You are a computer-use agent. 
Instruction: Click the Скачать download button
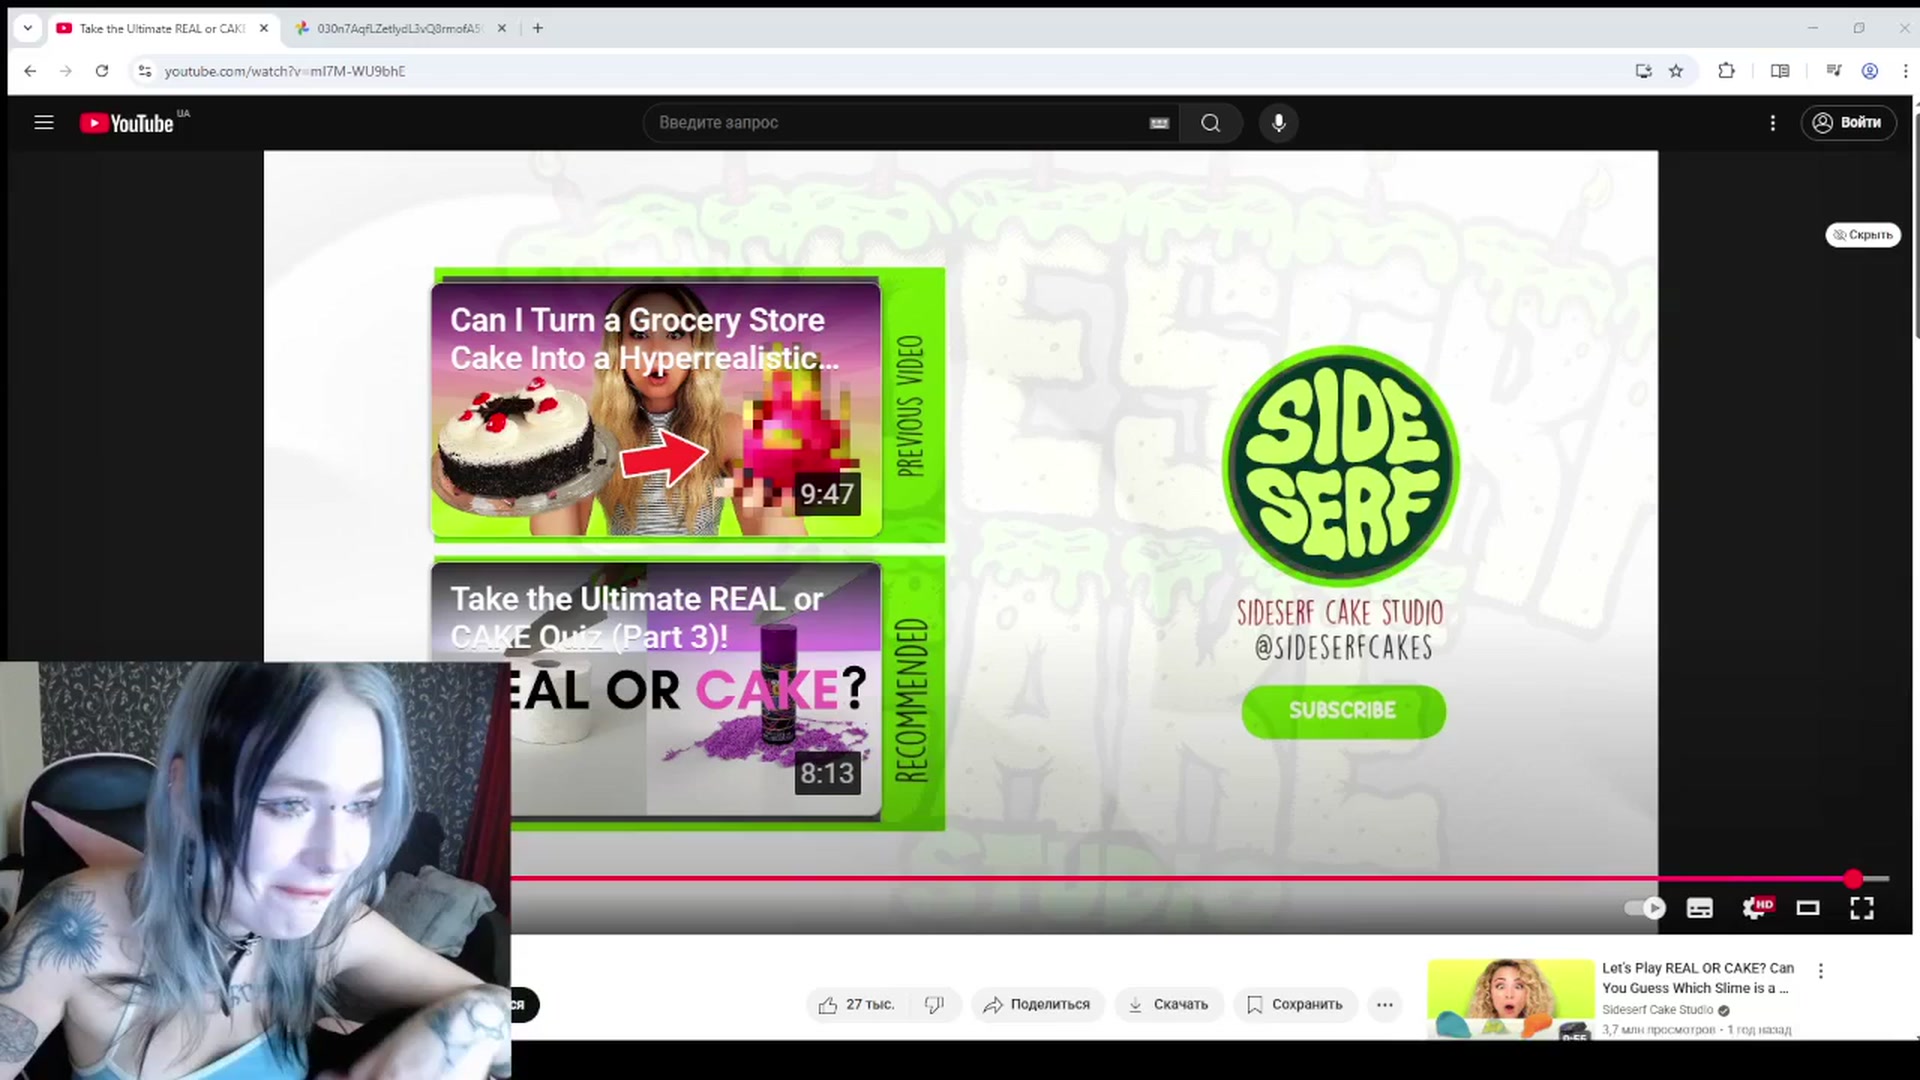1168,1005
